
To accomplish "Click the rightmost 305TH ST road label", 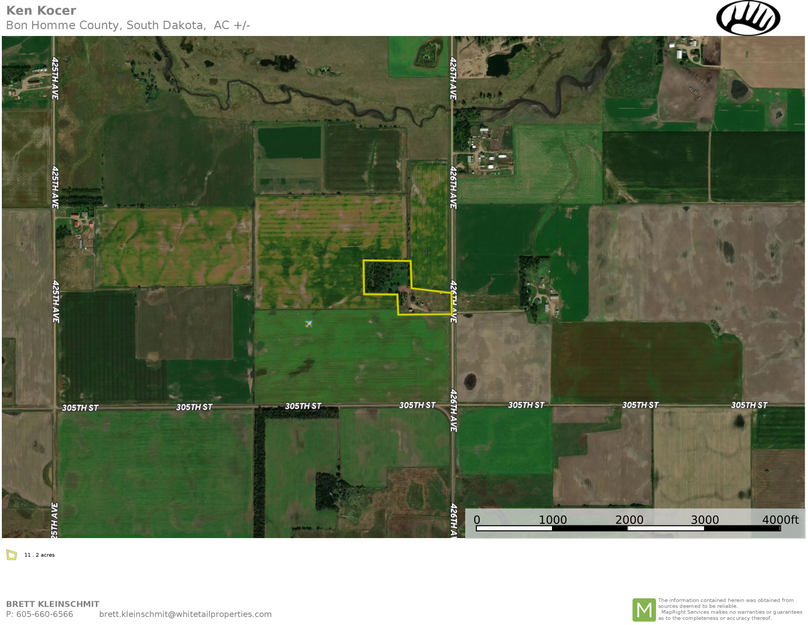I will 749,405.
